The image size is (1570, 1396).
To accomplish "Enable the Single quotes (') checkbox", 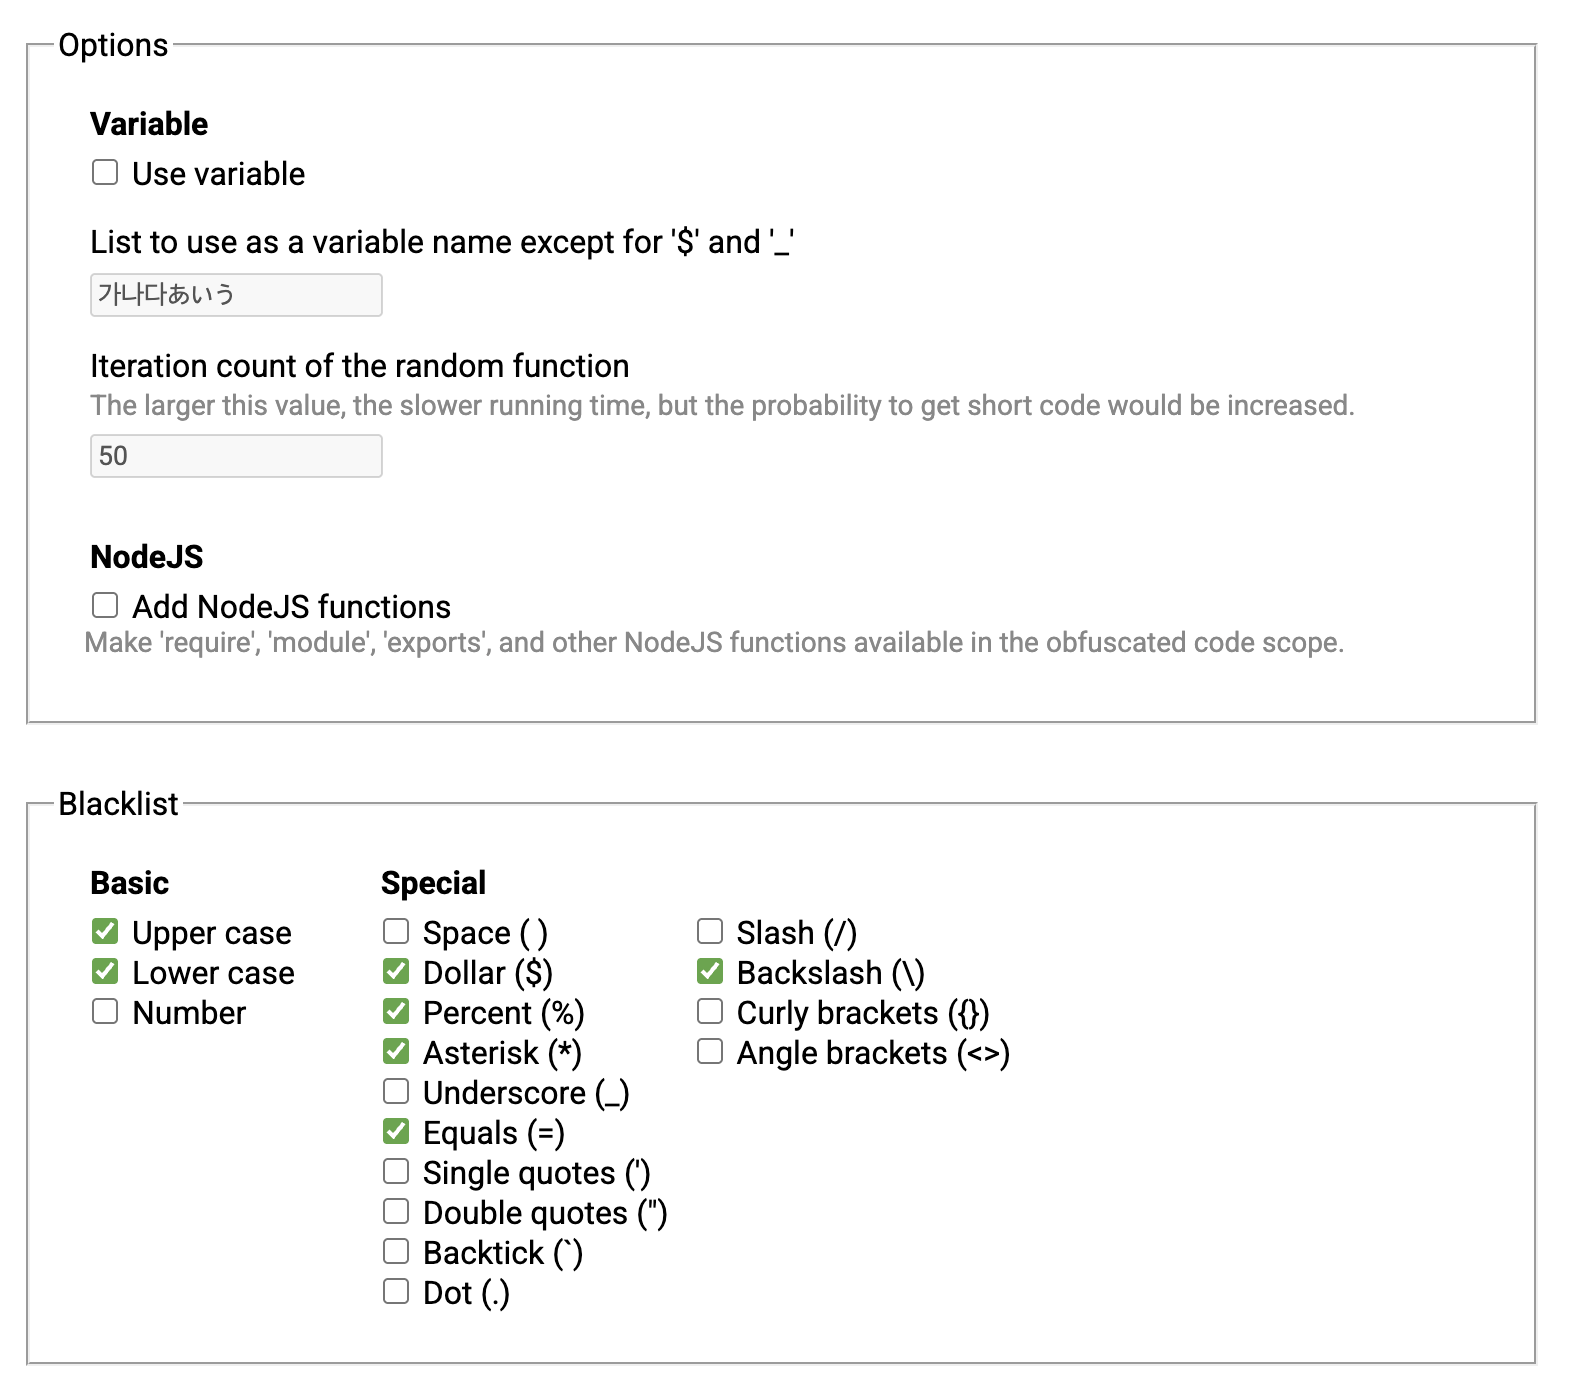I will point(396,1171).
